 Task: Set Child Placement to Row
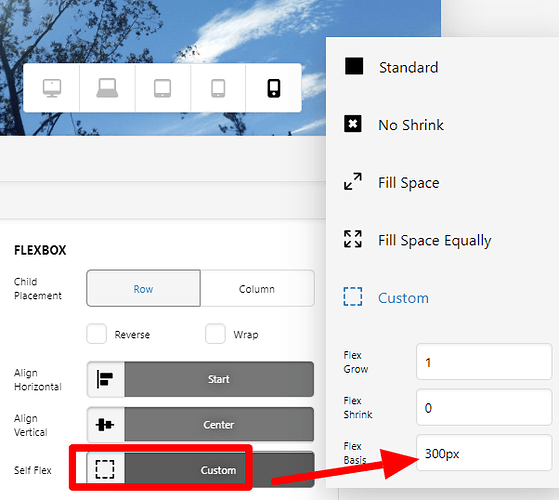(143, 288)
